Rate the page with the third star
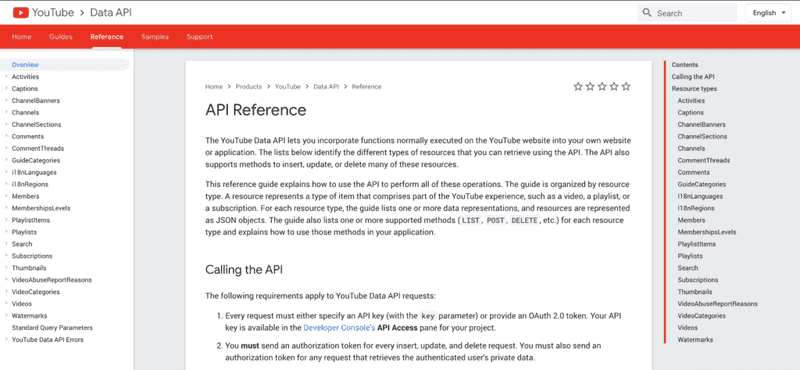 point(602,87)
